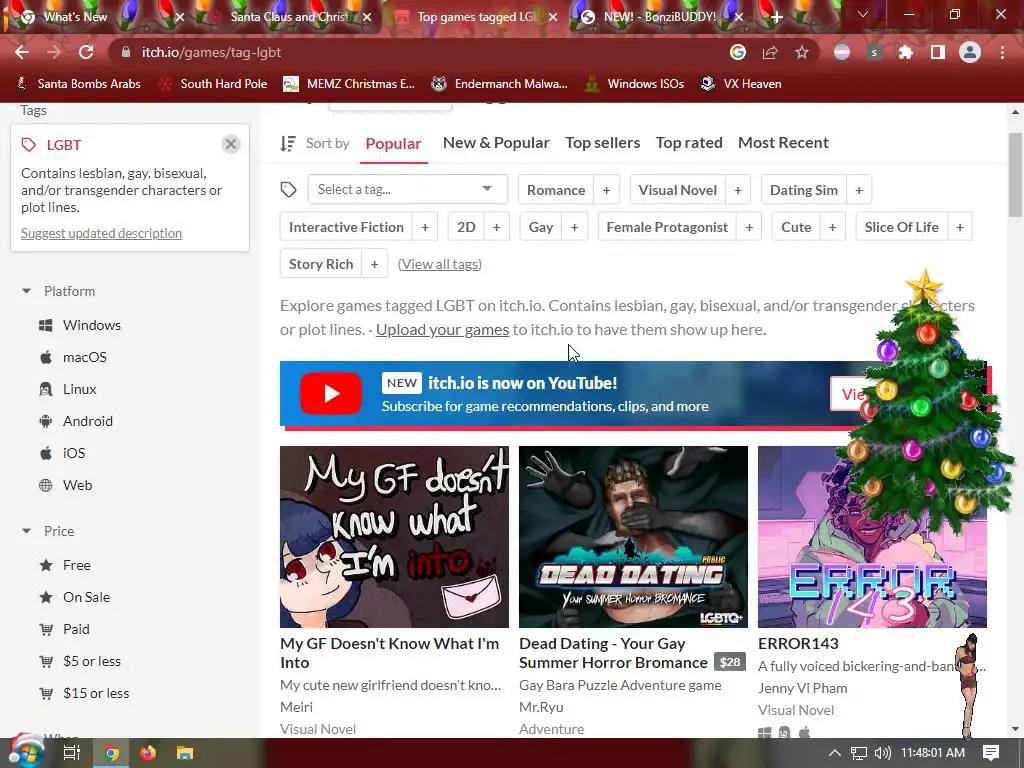This screenshot has width=1024, height=768.
Task: Open File Explorer from taskbar
Action: [185, 753]
